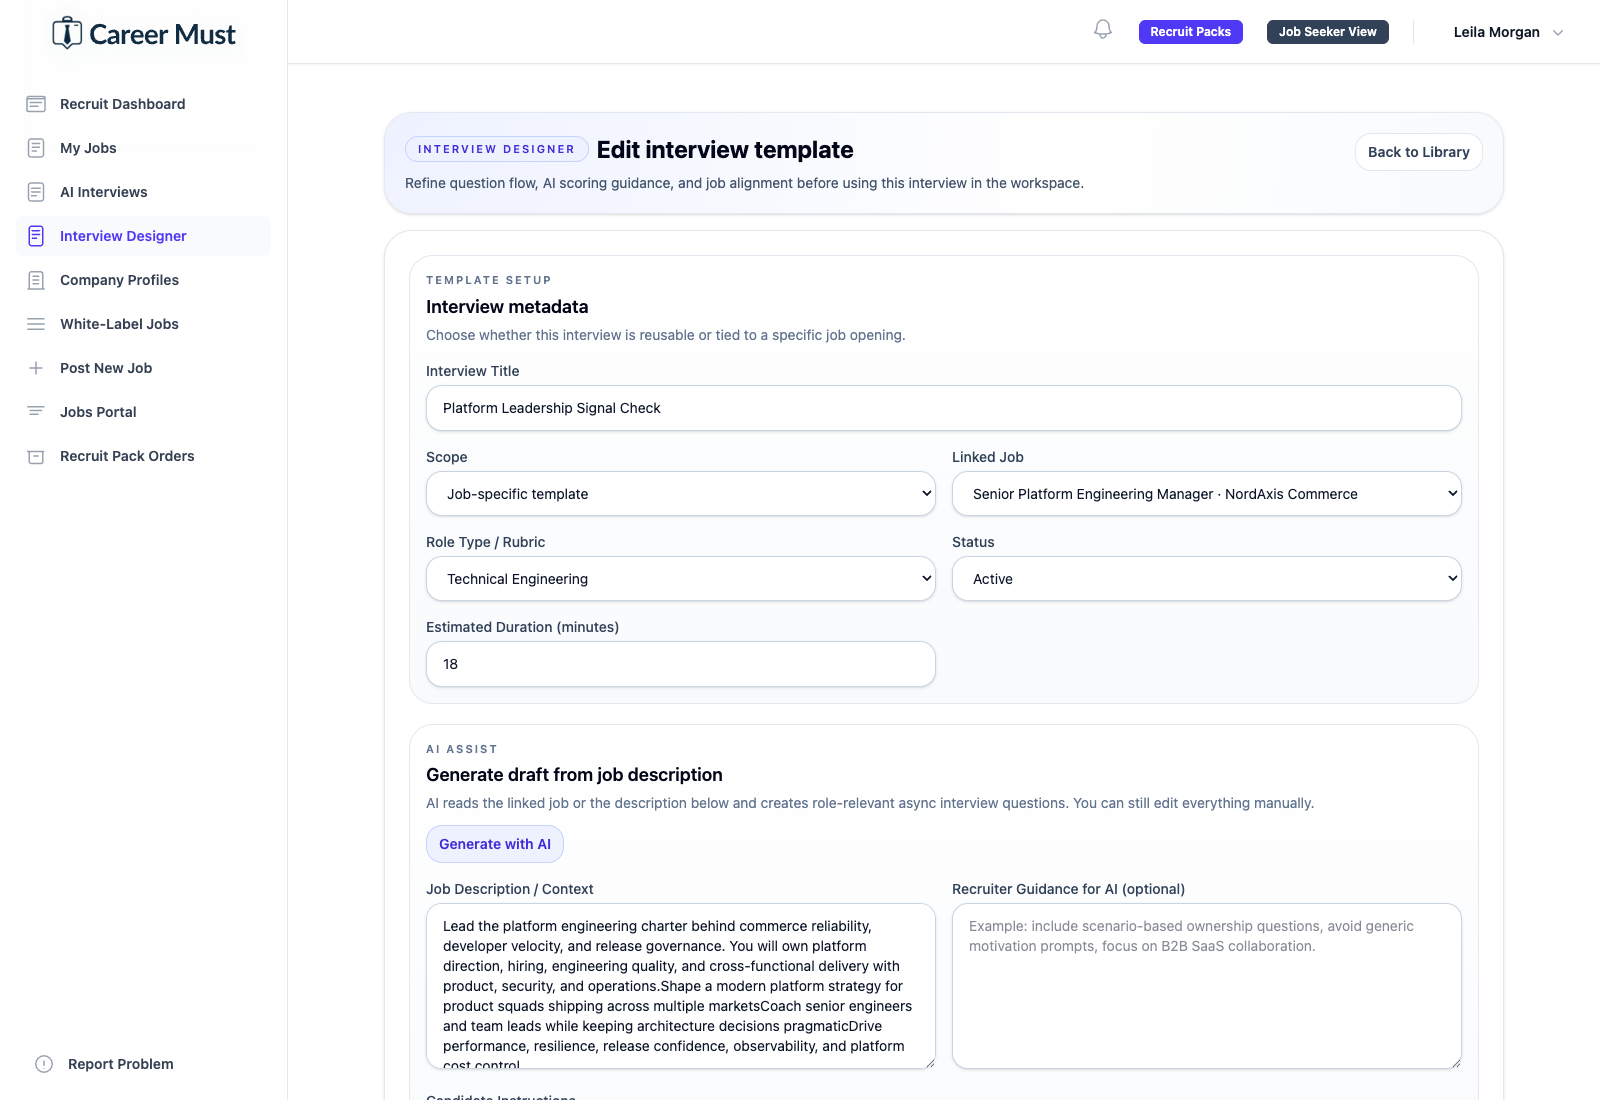Click the Recruit Dashboard sidebar icon
Viewport: 1600px width, 1100px height.
(36, 104)
